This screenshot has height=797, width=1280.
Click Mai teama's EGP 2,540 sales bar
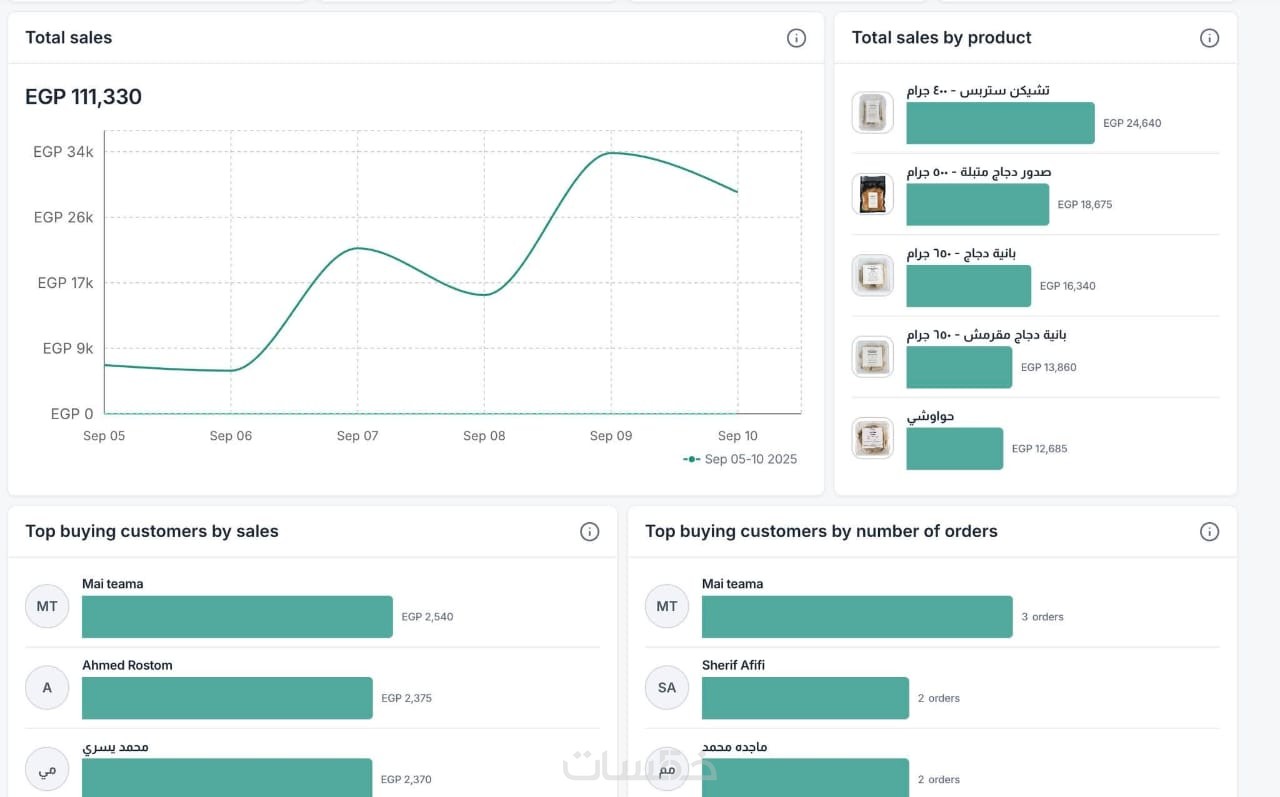click(x=237, y=617)
